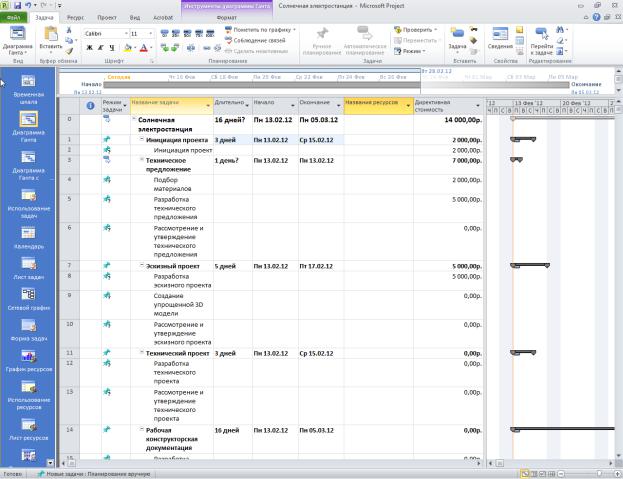Click Соблюдение связей button
This screenshot has height=479, width=623.
coord(255,41)
